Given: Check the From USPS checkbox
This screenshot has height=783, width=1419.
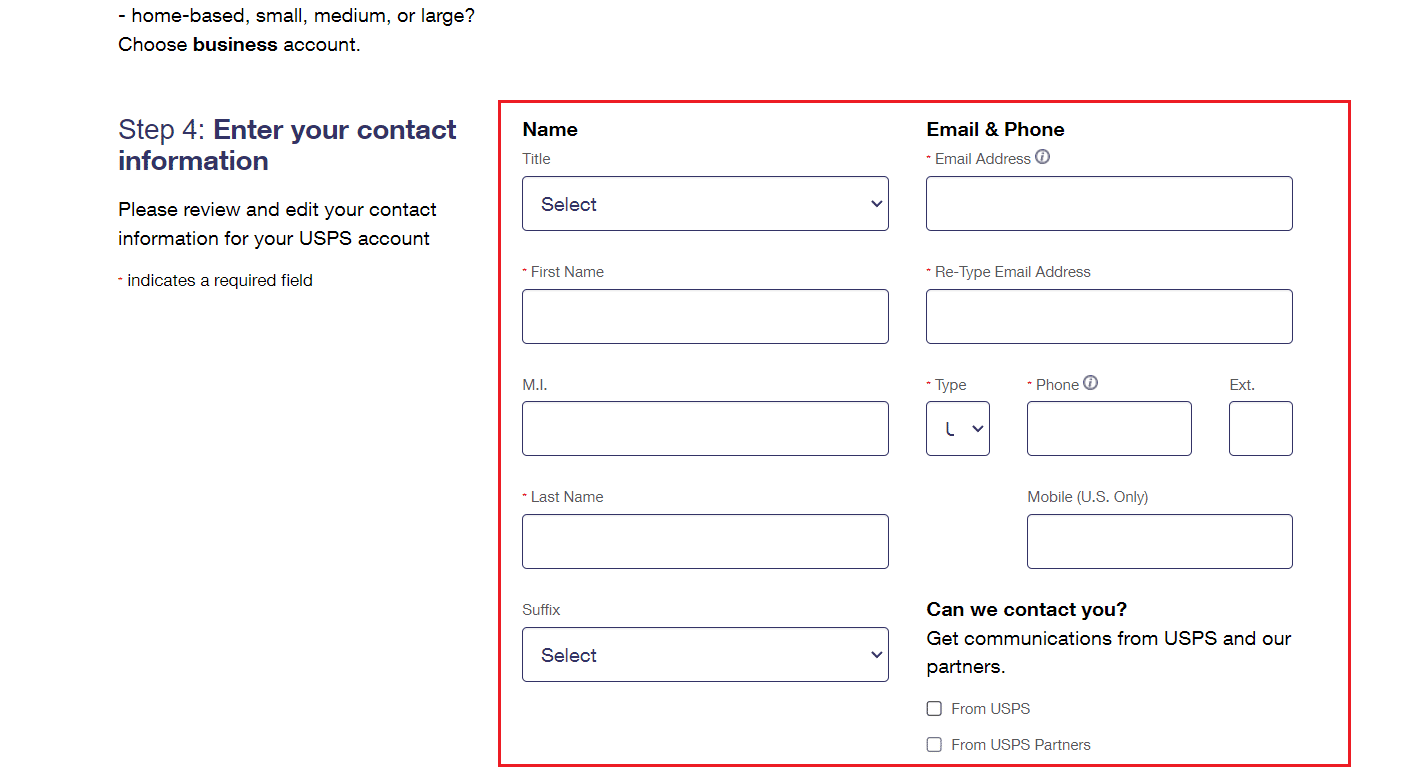Looking at the screenshot, I should click(x=933, y=708).
